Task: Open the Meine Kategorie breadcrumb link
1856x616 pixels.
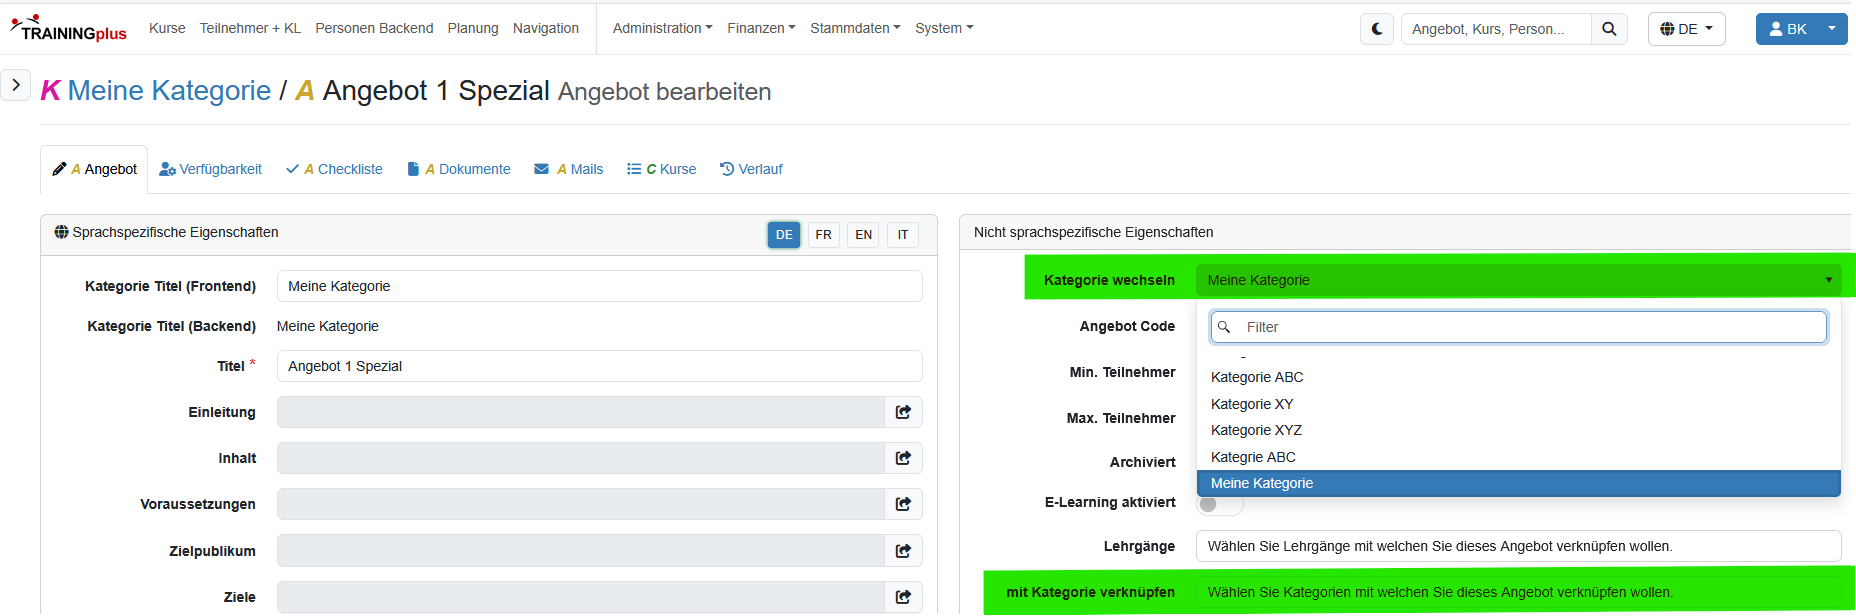Action: [x=169, y=91]
